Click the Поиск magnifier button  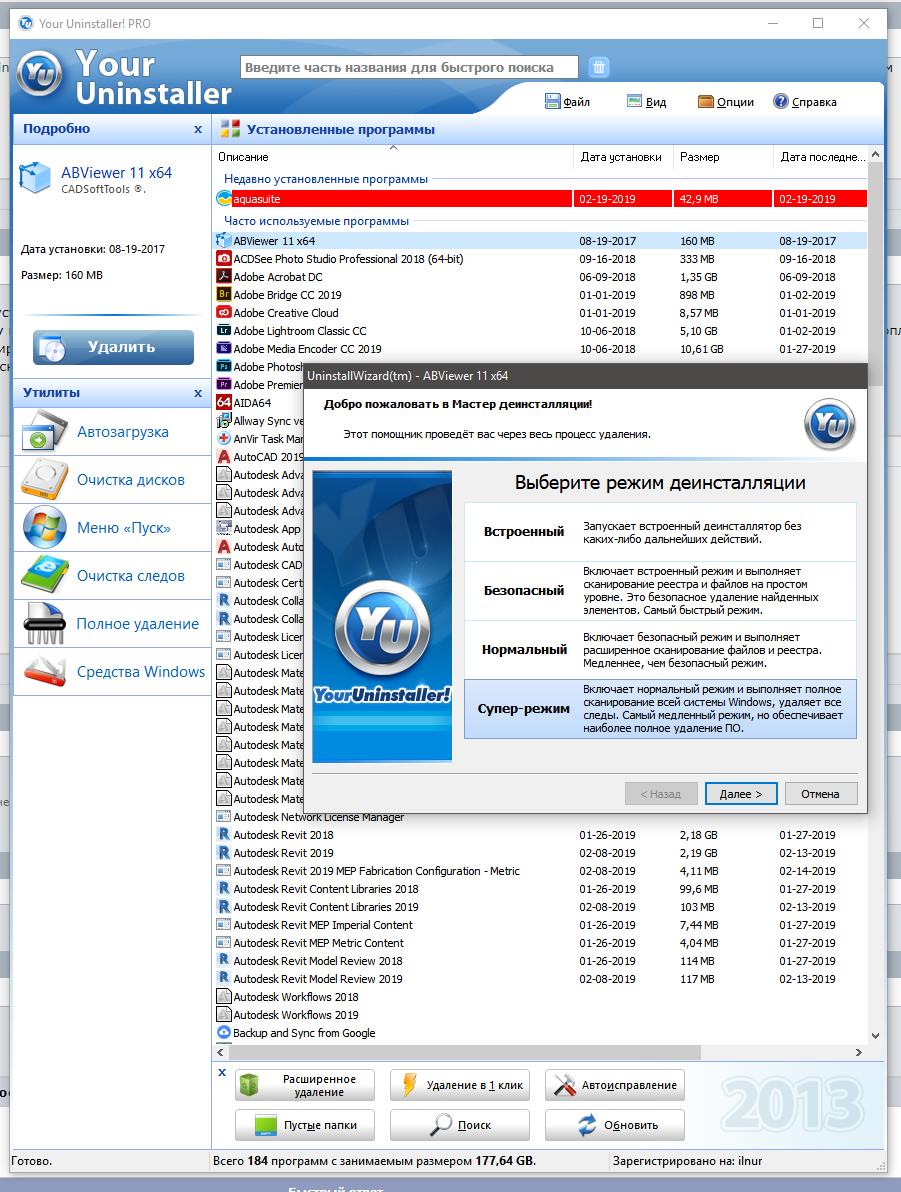[x=460, y=1125]
